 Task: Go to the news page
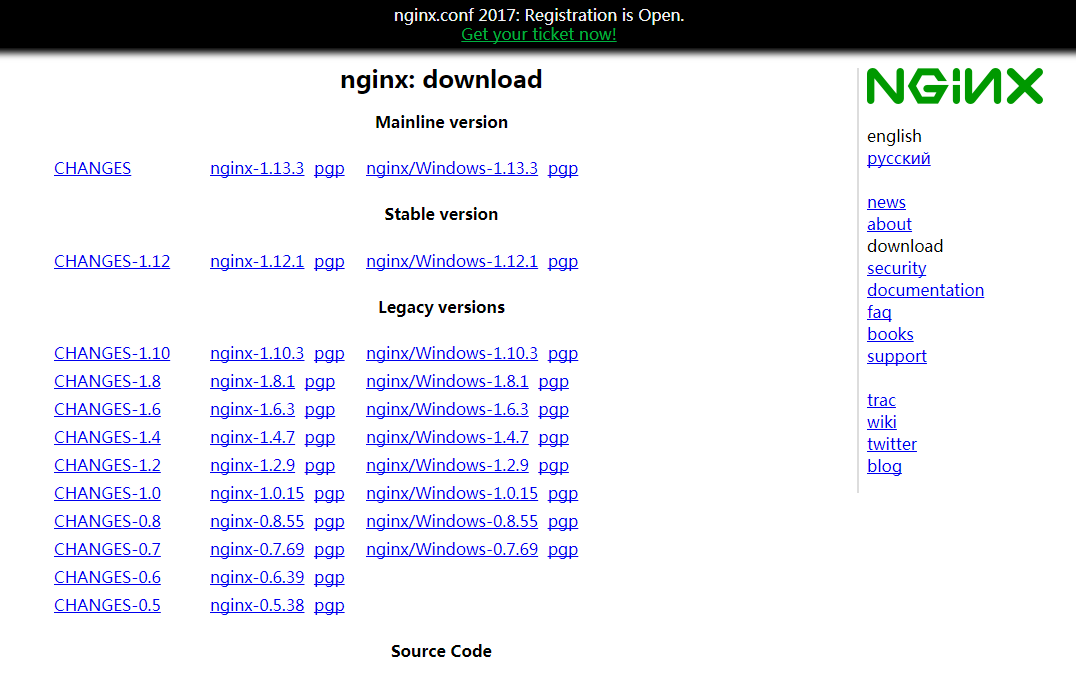point(886,203)
